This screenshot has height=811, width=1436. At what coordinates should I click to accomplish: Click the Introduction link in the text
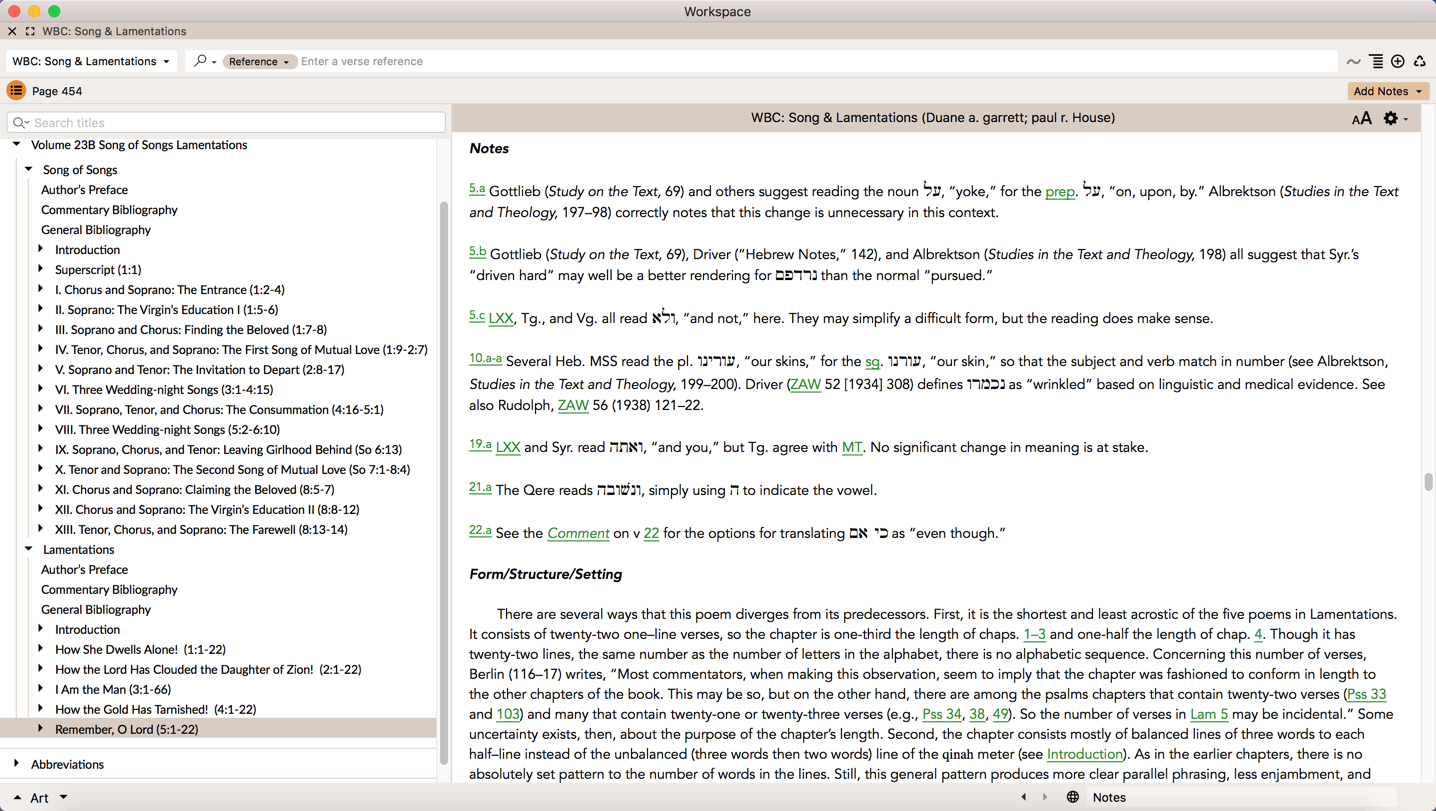point(1084,754)
